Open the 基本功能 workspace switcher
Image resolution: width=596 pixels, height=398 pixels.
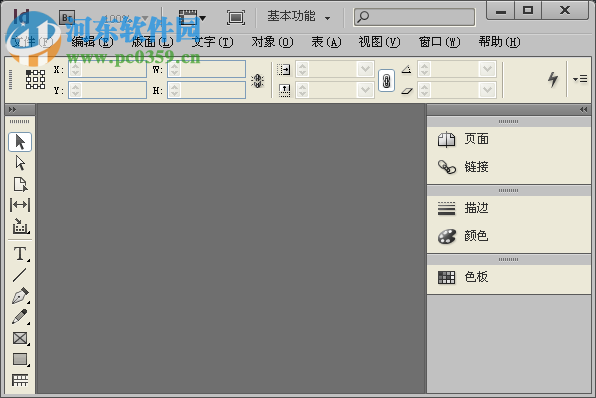pos(299,16)
